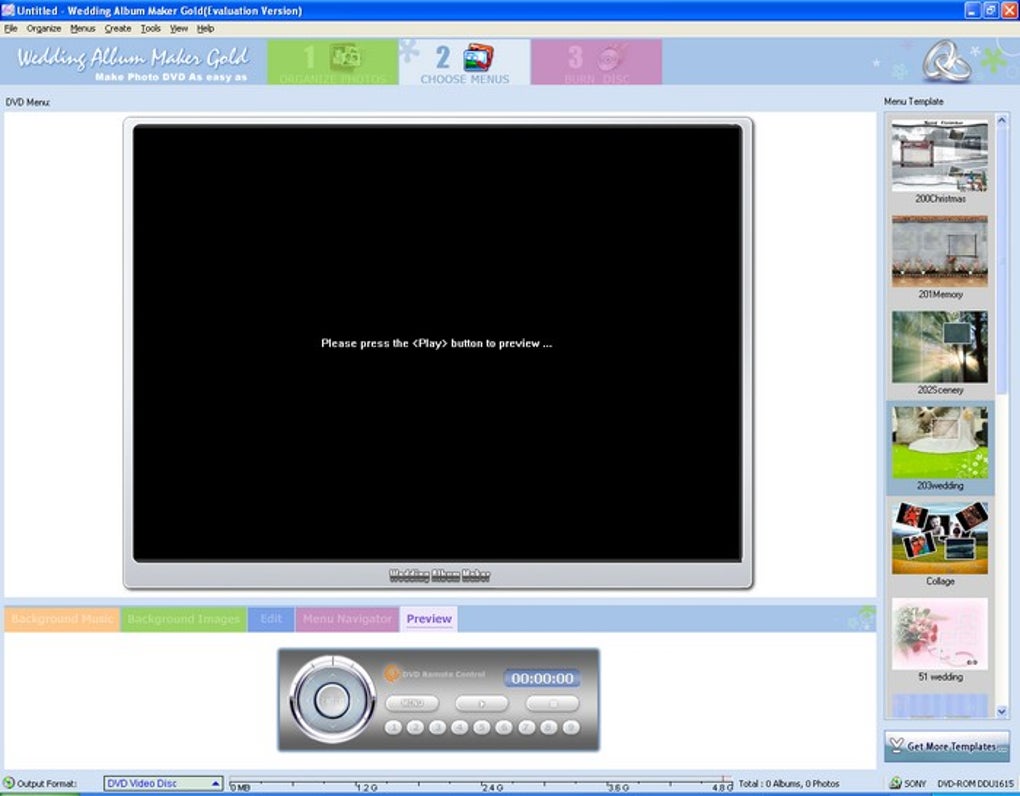Open the View menu
Image resolution: width=1020 pixels, height=796 pixels.
tap(179, 29)
